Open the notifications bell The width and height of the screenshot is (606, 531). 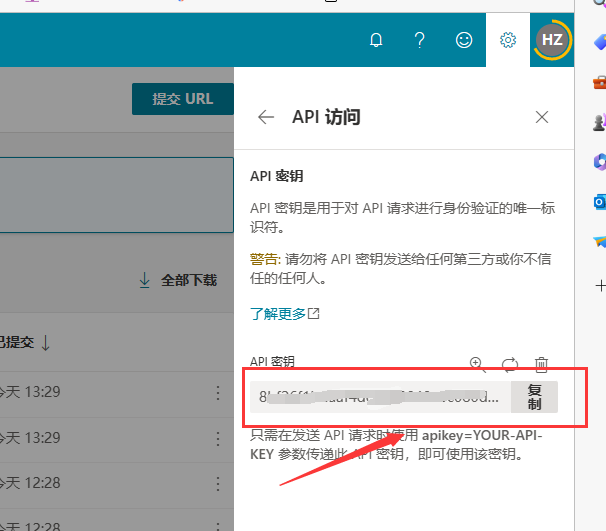click(x=376, y=40)
